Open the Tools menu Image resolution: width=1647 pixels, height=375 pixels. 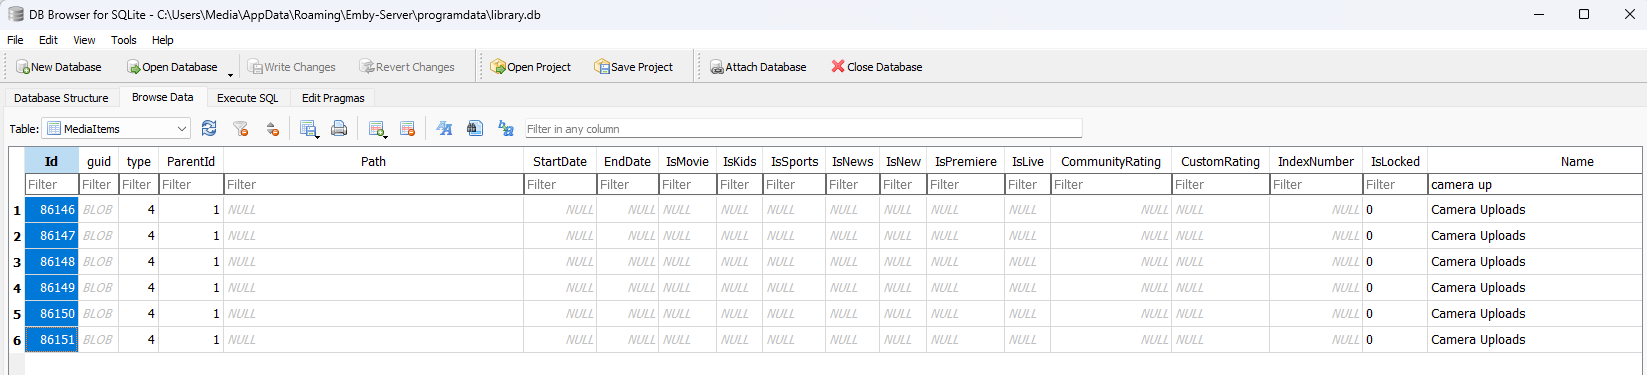pos(124,40)
